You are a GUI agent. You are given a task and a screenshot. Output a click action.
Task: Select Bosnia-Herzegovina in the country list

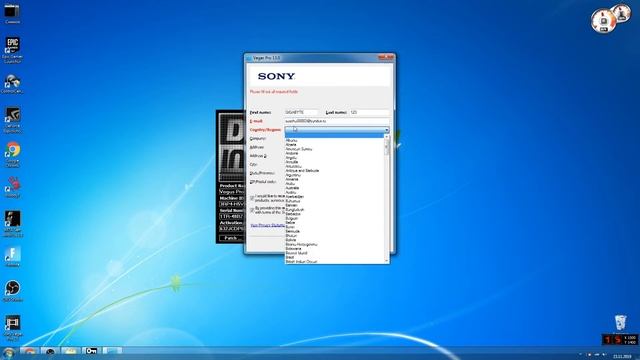tap(302, 244)
